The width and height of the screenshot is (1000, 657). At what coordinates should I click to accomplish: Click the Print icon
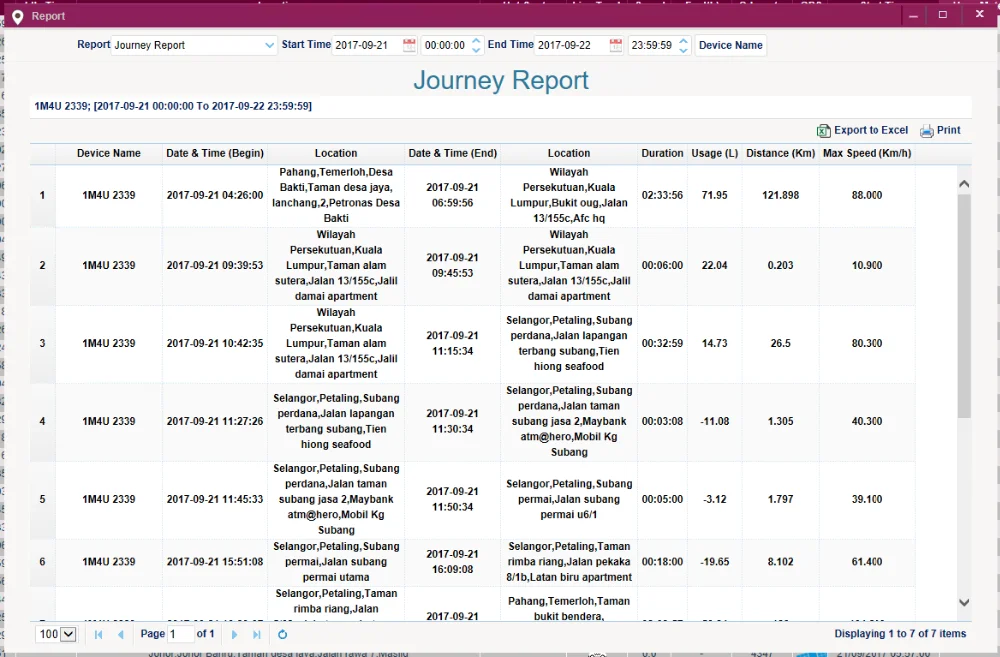pyautogui.click(x=927, y=131)
